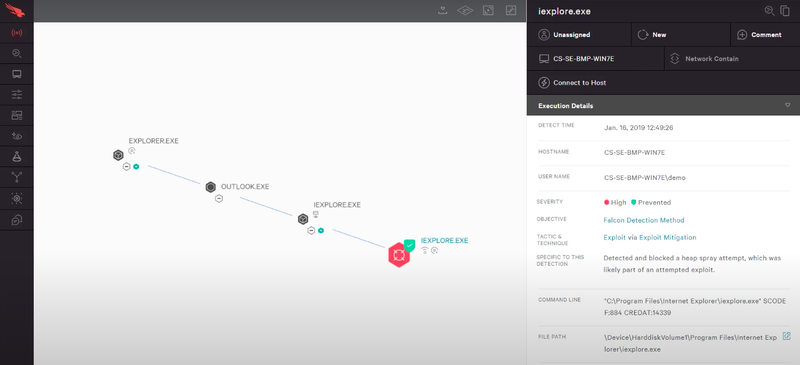Collapse the EXPLORER.EXE node with minus toggle
The height and width of the screenshot is (365, 800).
[x=127, y=166]
